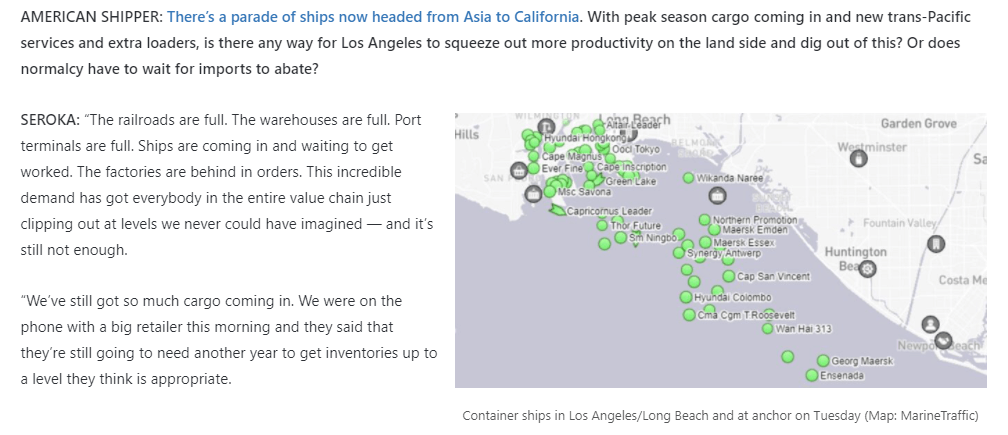Image resolution: width=1008 pixels, height=435 pixels.
Task: Click the MarineTraffic map image caption
Action: [x=720, y=416]
